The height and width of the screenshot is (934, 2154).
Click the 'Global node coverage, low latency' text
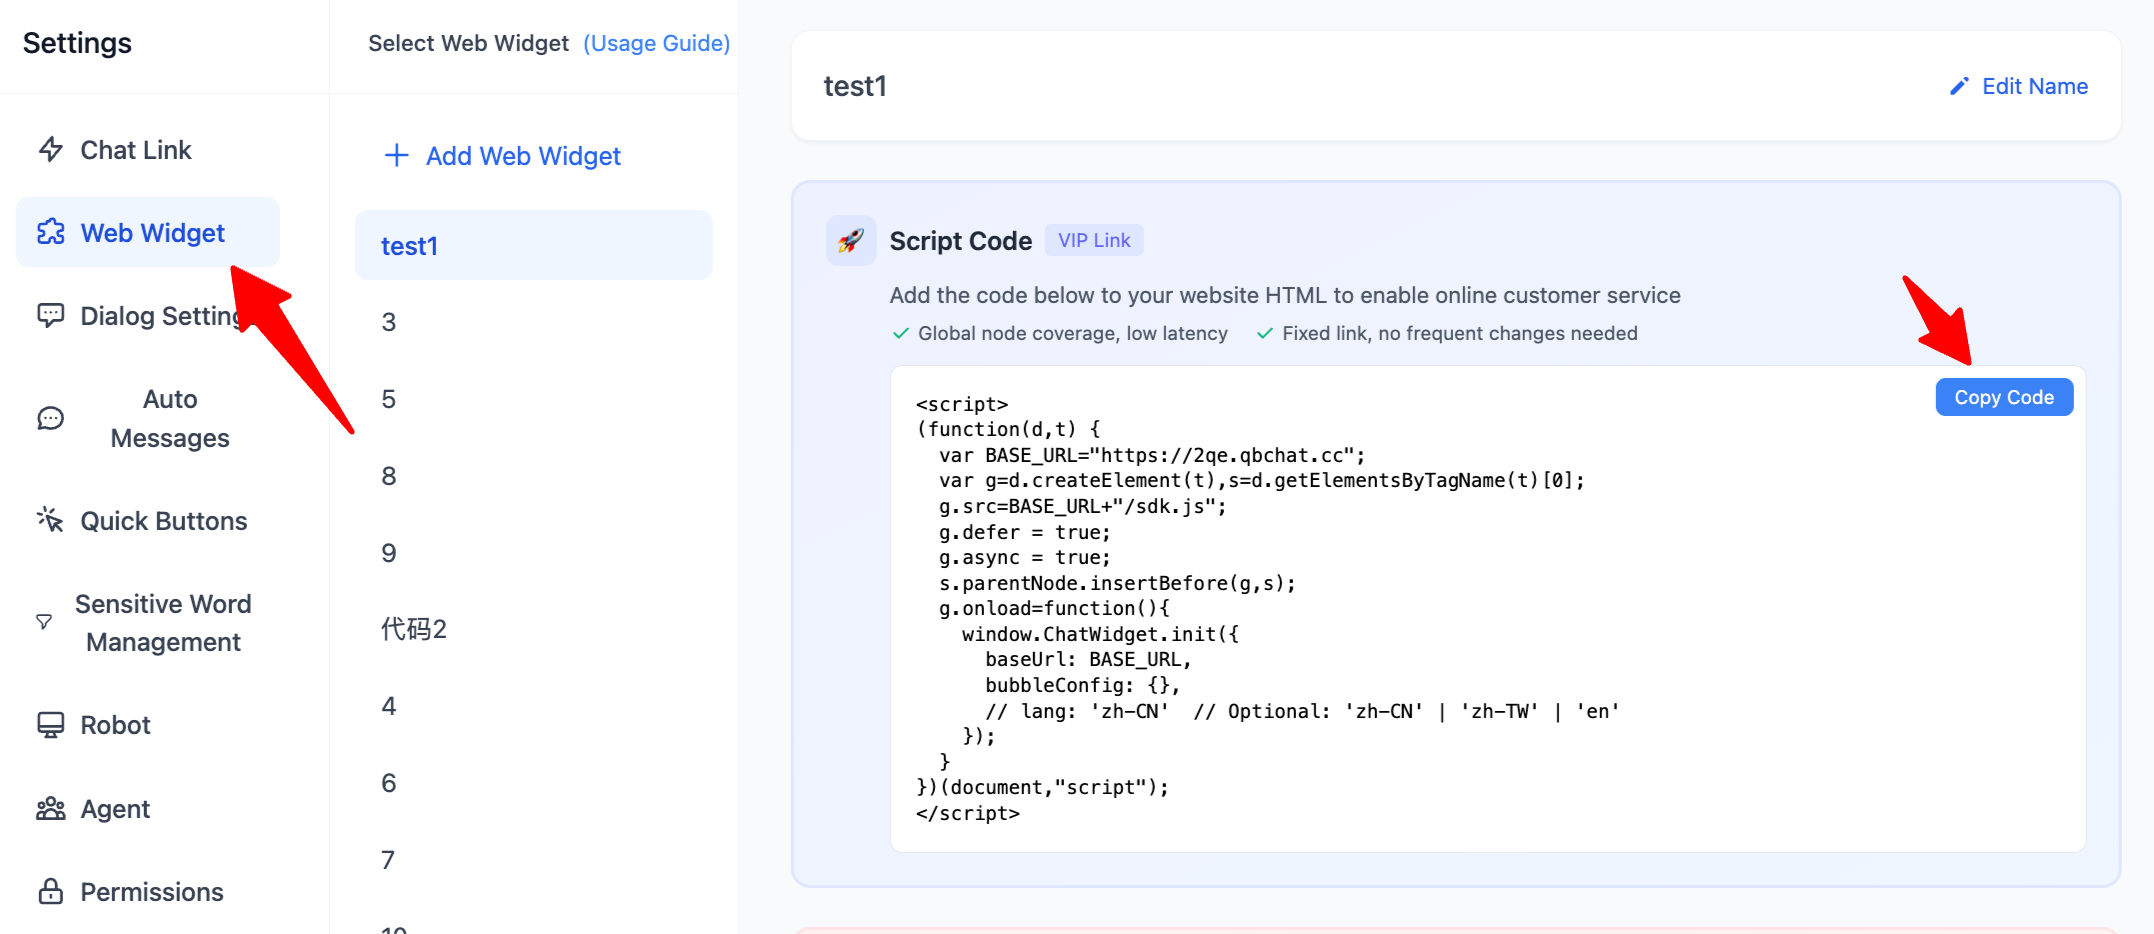click(x=1072, y=333)
